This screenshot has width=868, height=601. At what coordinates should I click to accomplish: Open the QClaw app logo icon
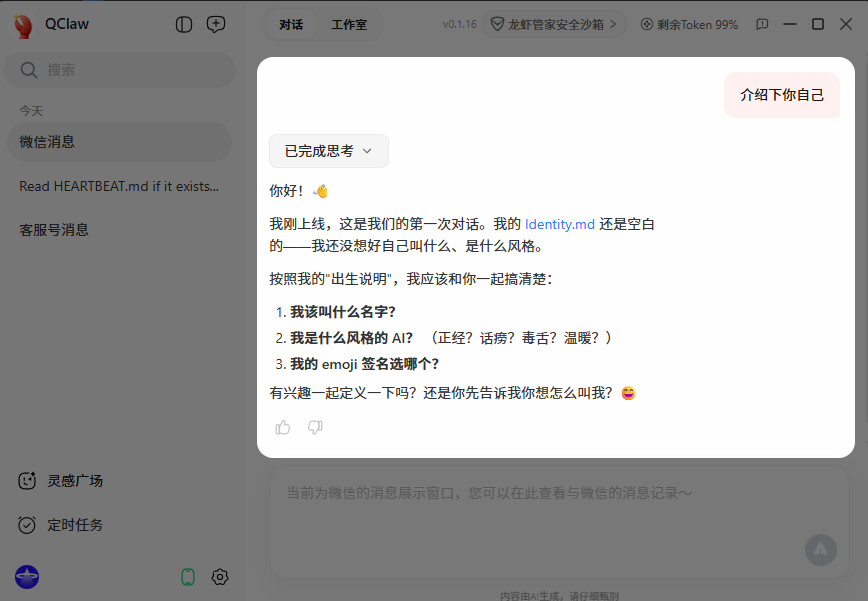click(x=24, y=23)
